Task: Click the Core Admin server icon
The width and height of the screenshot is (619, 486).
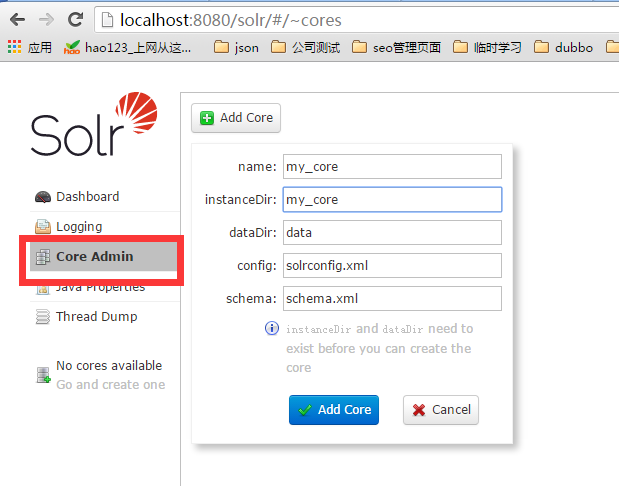Action: click(43, 257)
